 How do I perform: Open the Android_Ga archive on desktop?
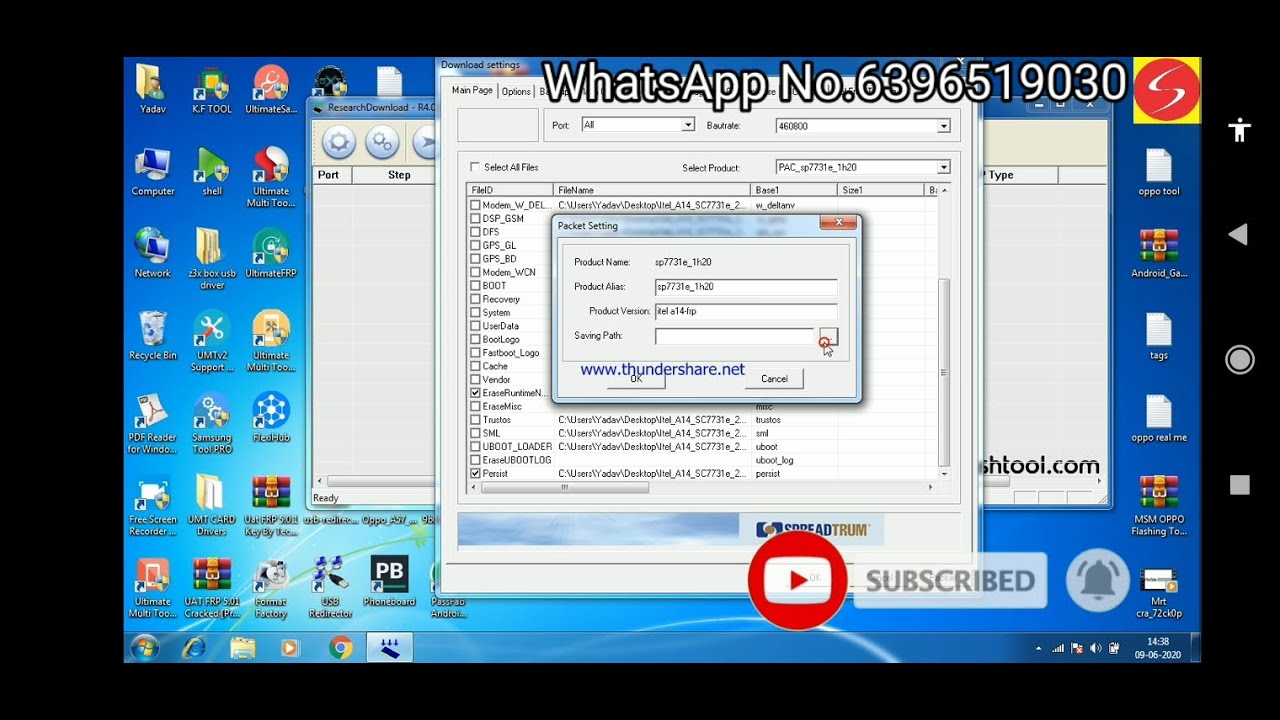[x=1158, y=254]
